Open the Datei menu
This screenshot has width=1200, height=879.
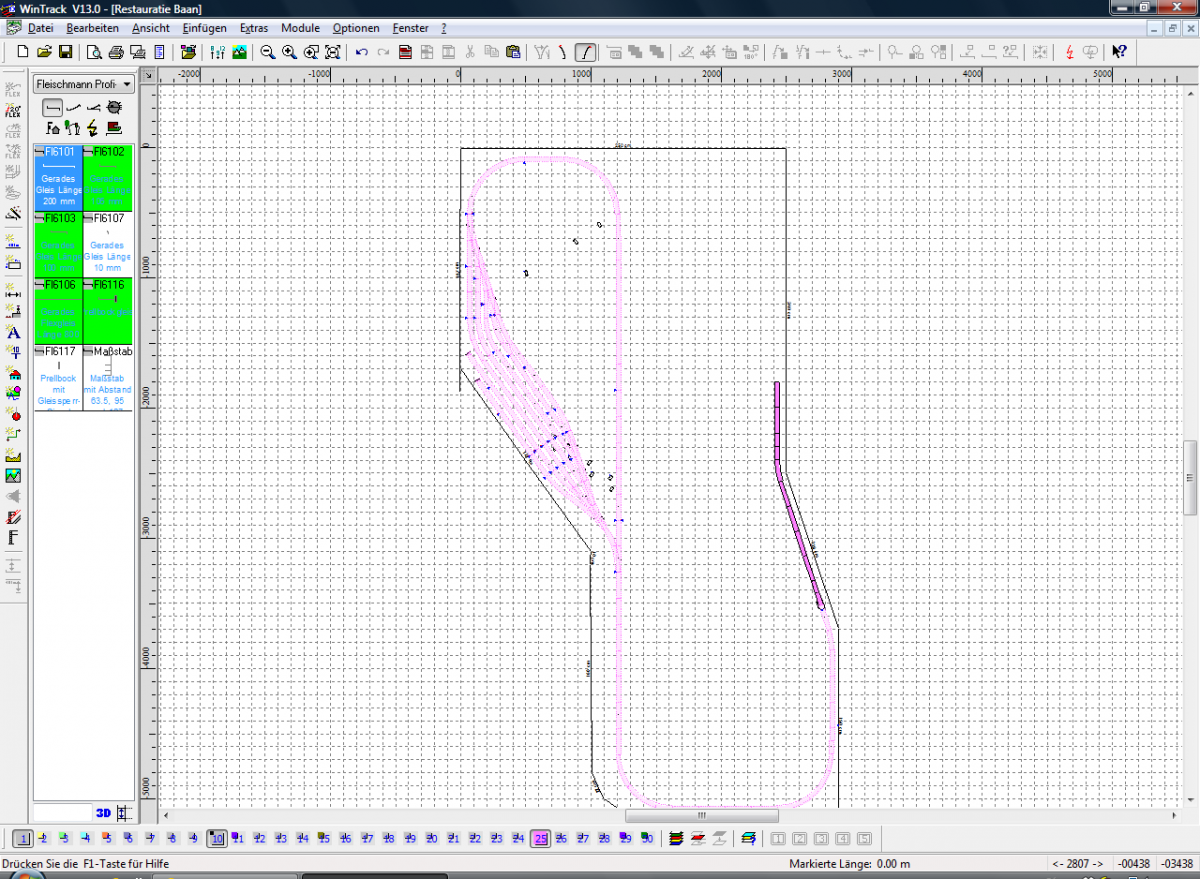tap(40, 28)
